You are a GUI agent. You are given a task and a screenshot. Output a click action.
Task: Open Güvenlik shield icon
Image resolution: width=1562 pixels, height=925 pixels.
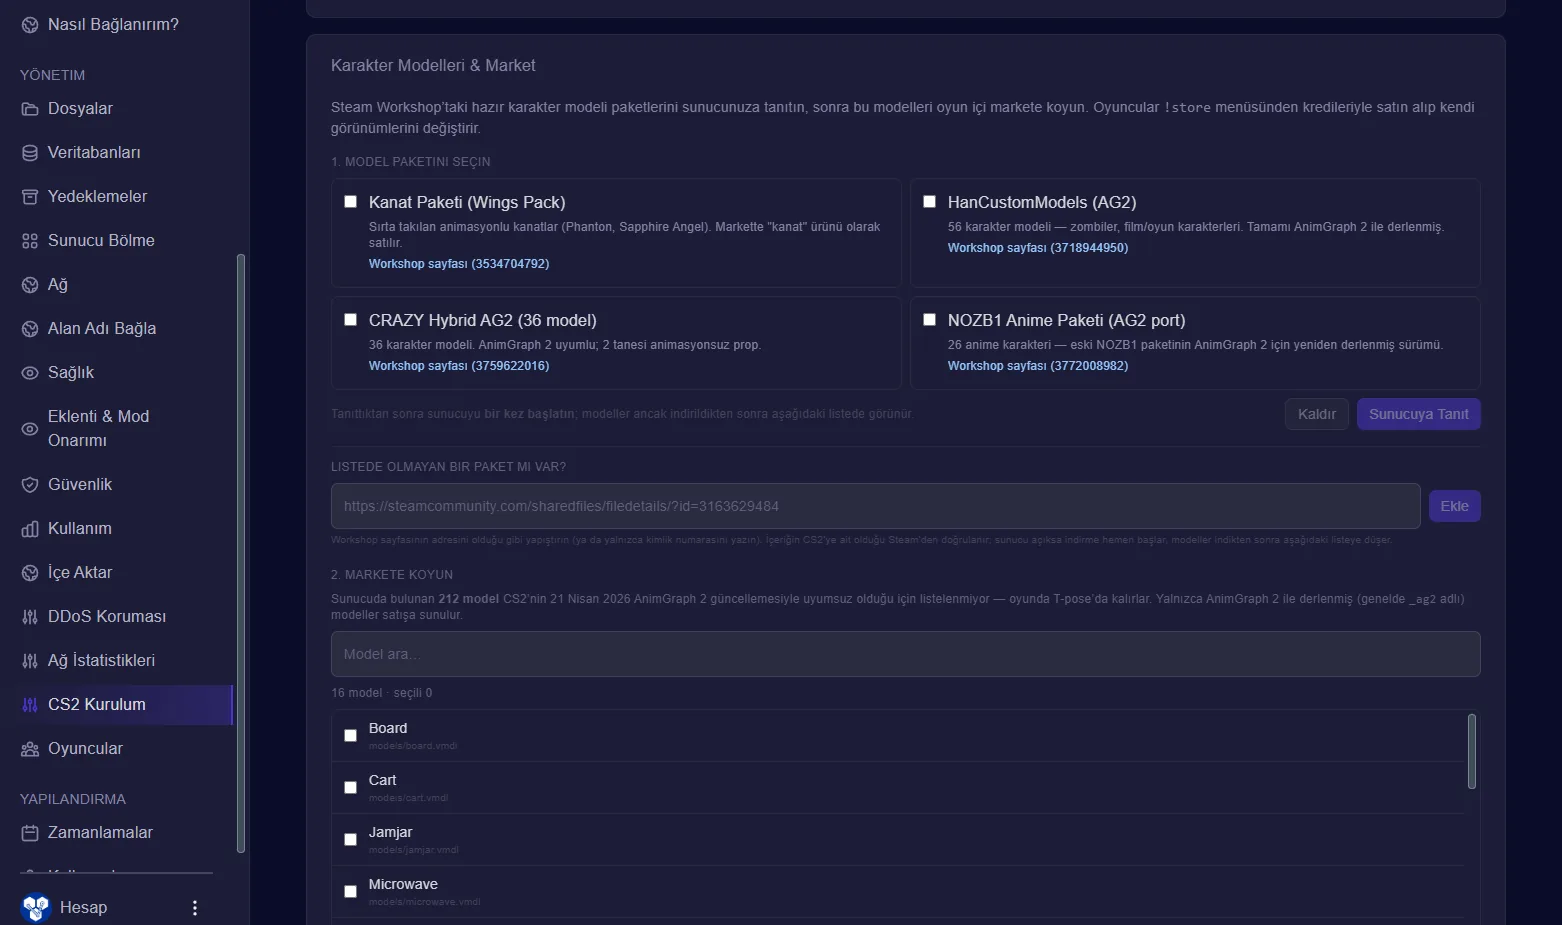(x=30, y=485)
